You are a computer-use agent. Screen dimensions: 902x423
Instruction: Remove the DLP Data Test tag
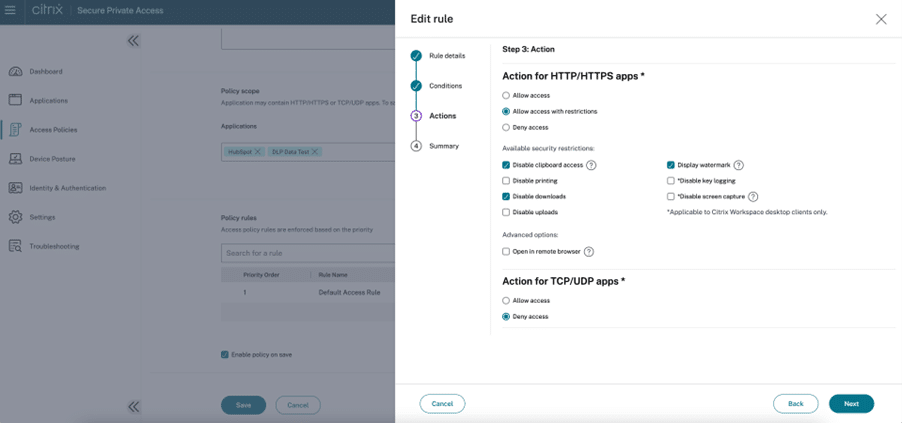click(x=315, y=152)
